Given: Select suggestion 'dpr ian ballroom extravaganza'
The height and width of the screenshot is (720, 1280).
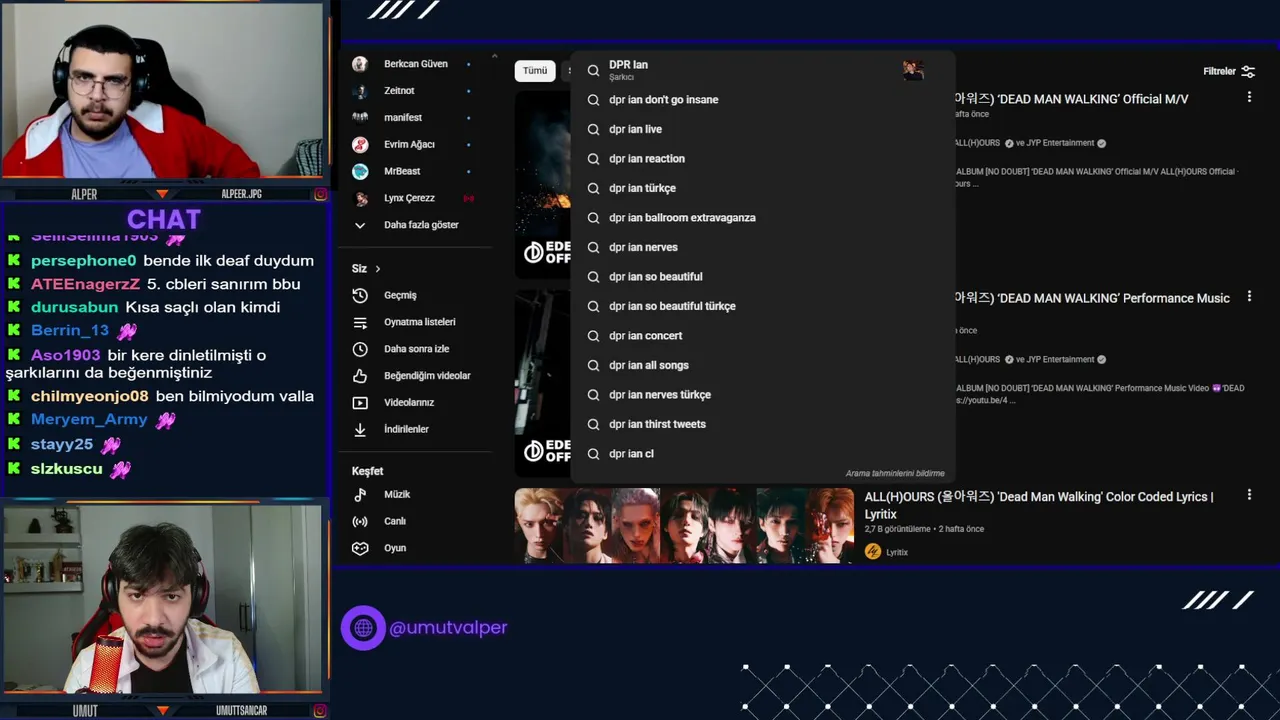Looking at the screenshot, I should 682,218.
